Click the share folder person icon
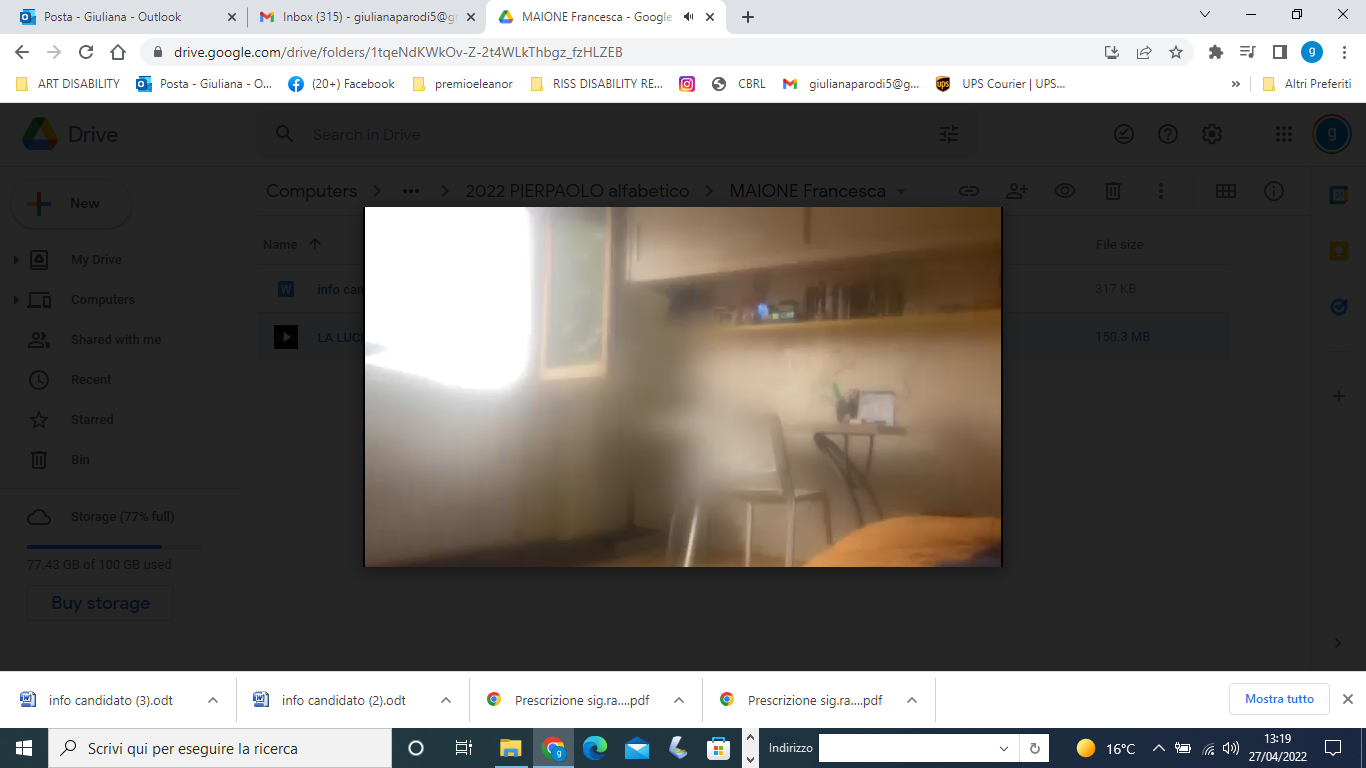The width and height of the screenshot is (1366, 768). (x=1017, y=191)
